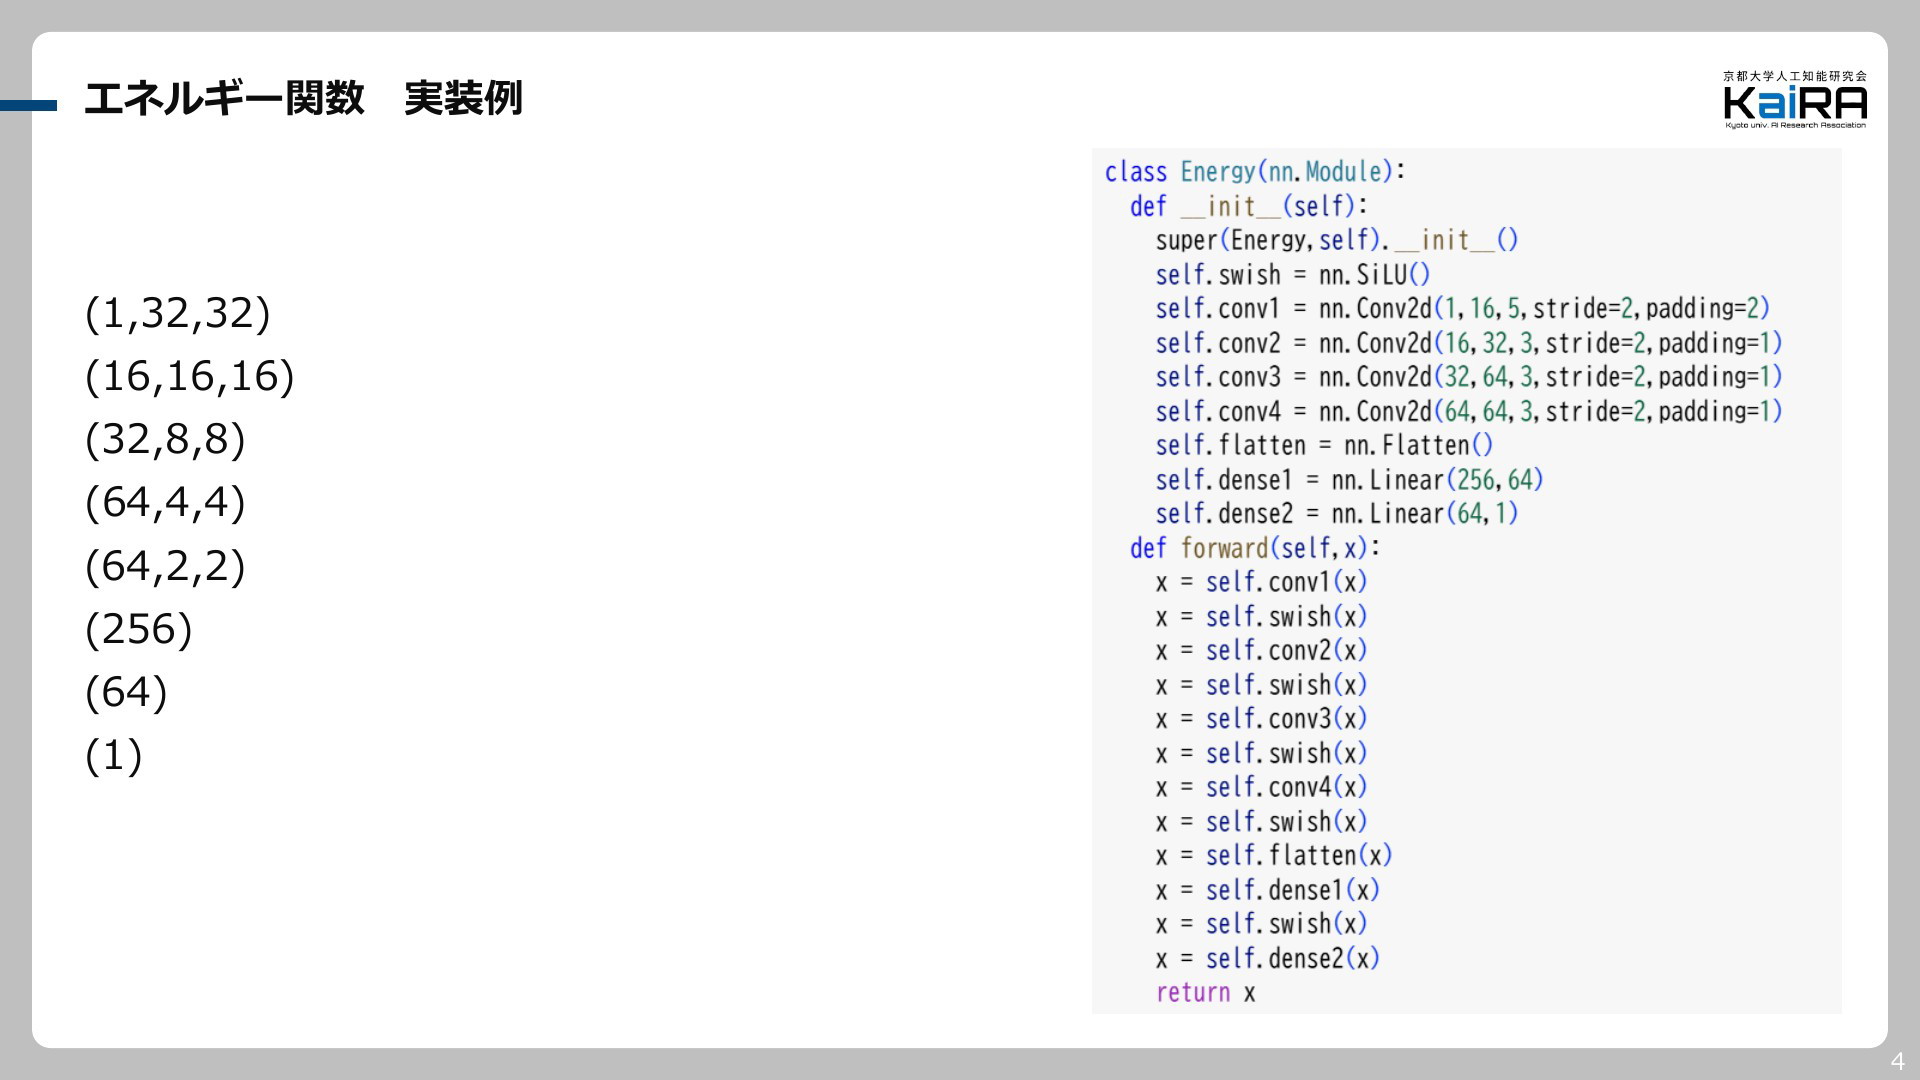The width and height of the screenshot is (1920, 1080).
Task: Click the self.conv4 definition line
Action: tap(1469, 411)
